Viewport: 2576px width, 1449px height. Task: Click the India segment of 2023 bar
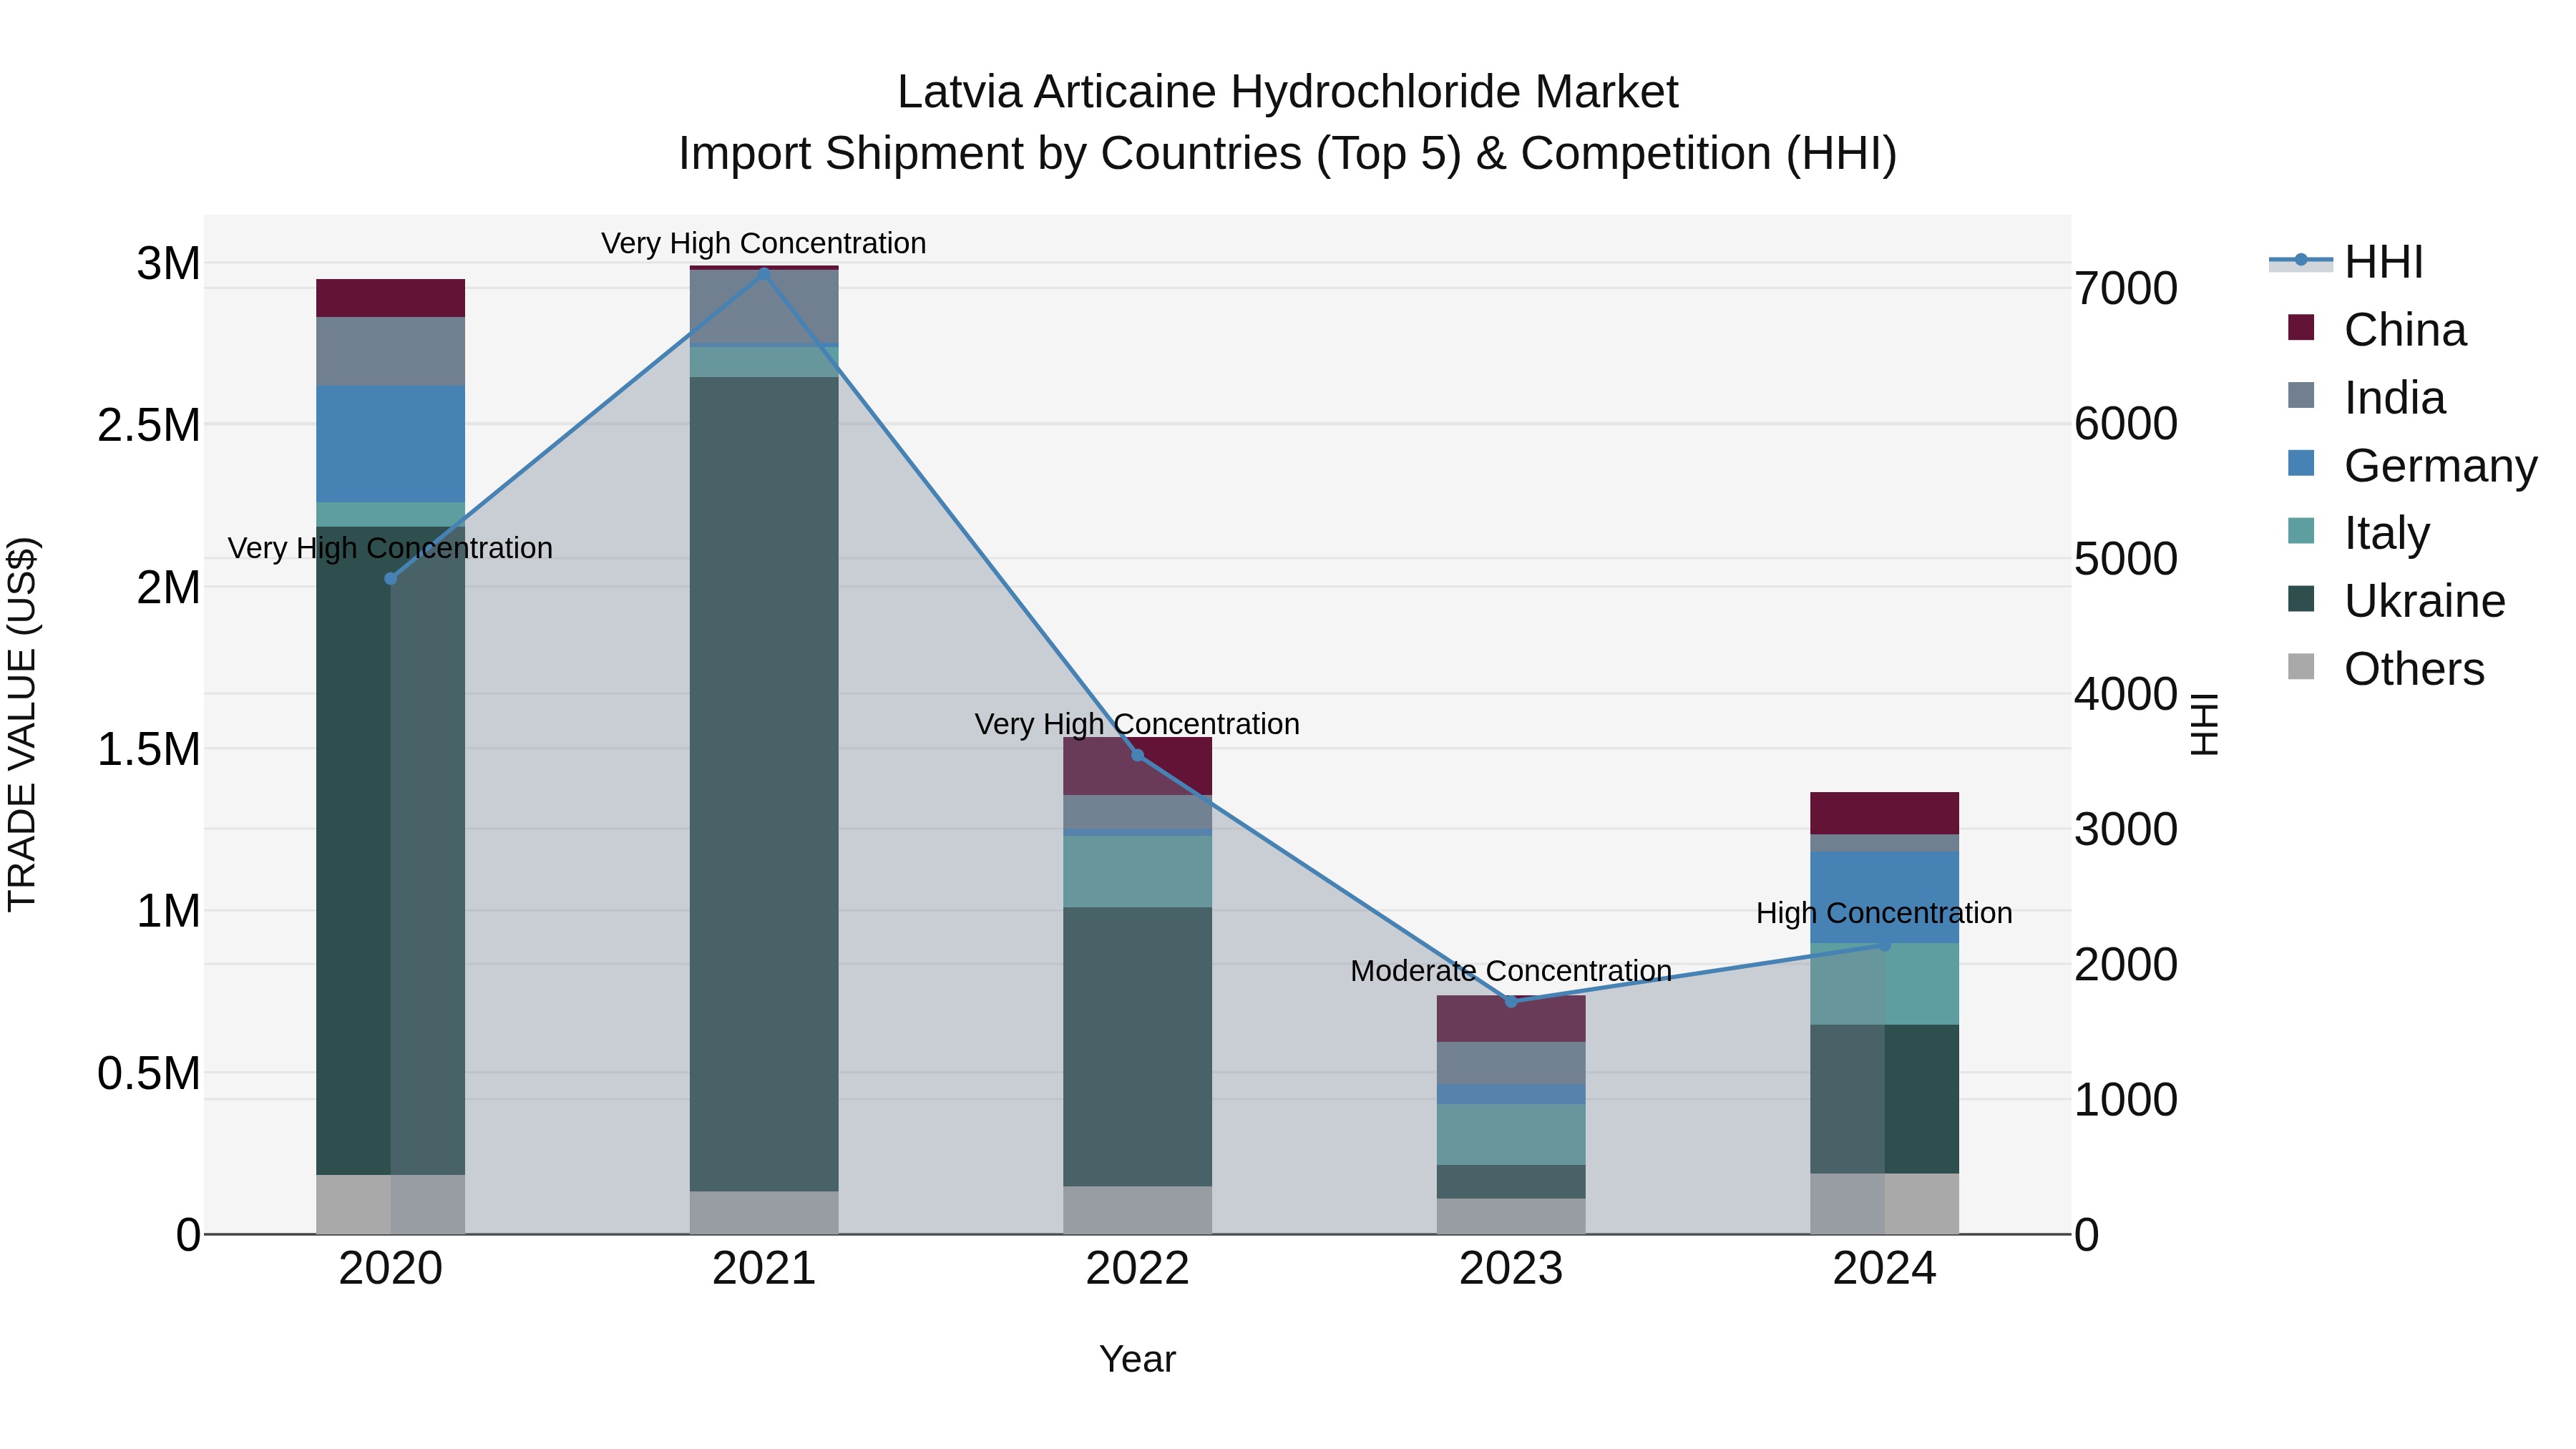pyautogui.click(x=1511, y=1063)
